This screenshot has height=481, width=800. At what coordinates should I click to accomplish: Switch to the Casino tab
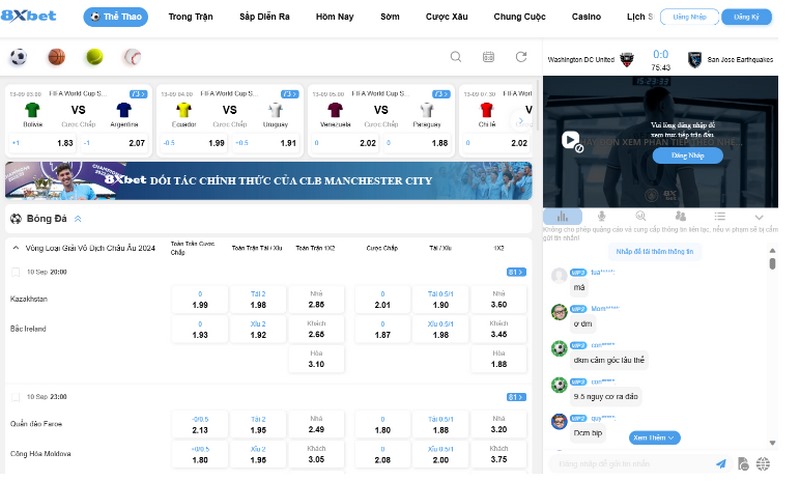[x=586, y=17]
